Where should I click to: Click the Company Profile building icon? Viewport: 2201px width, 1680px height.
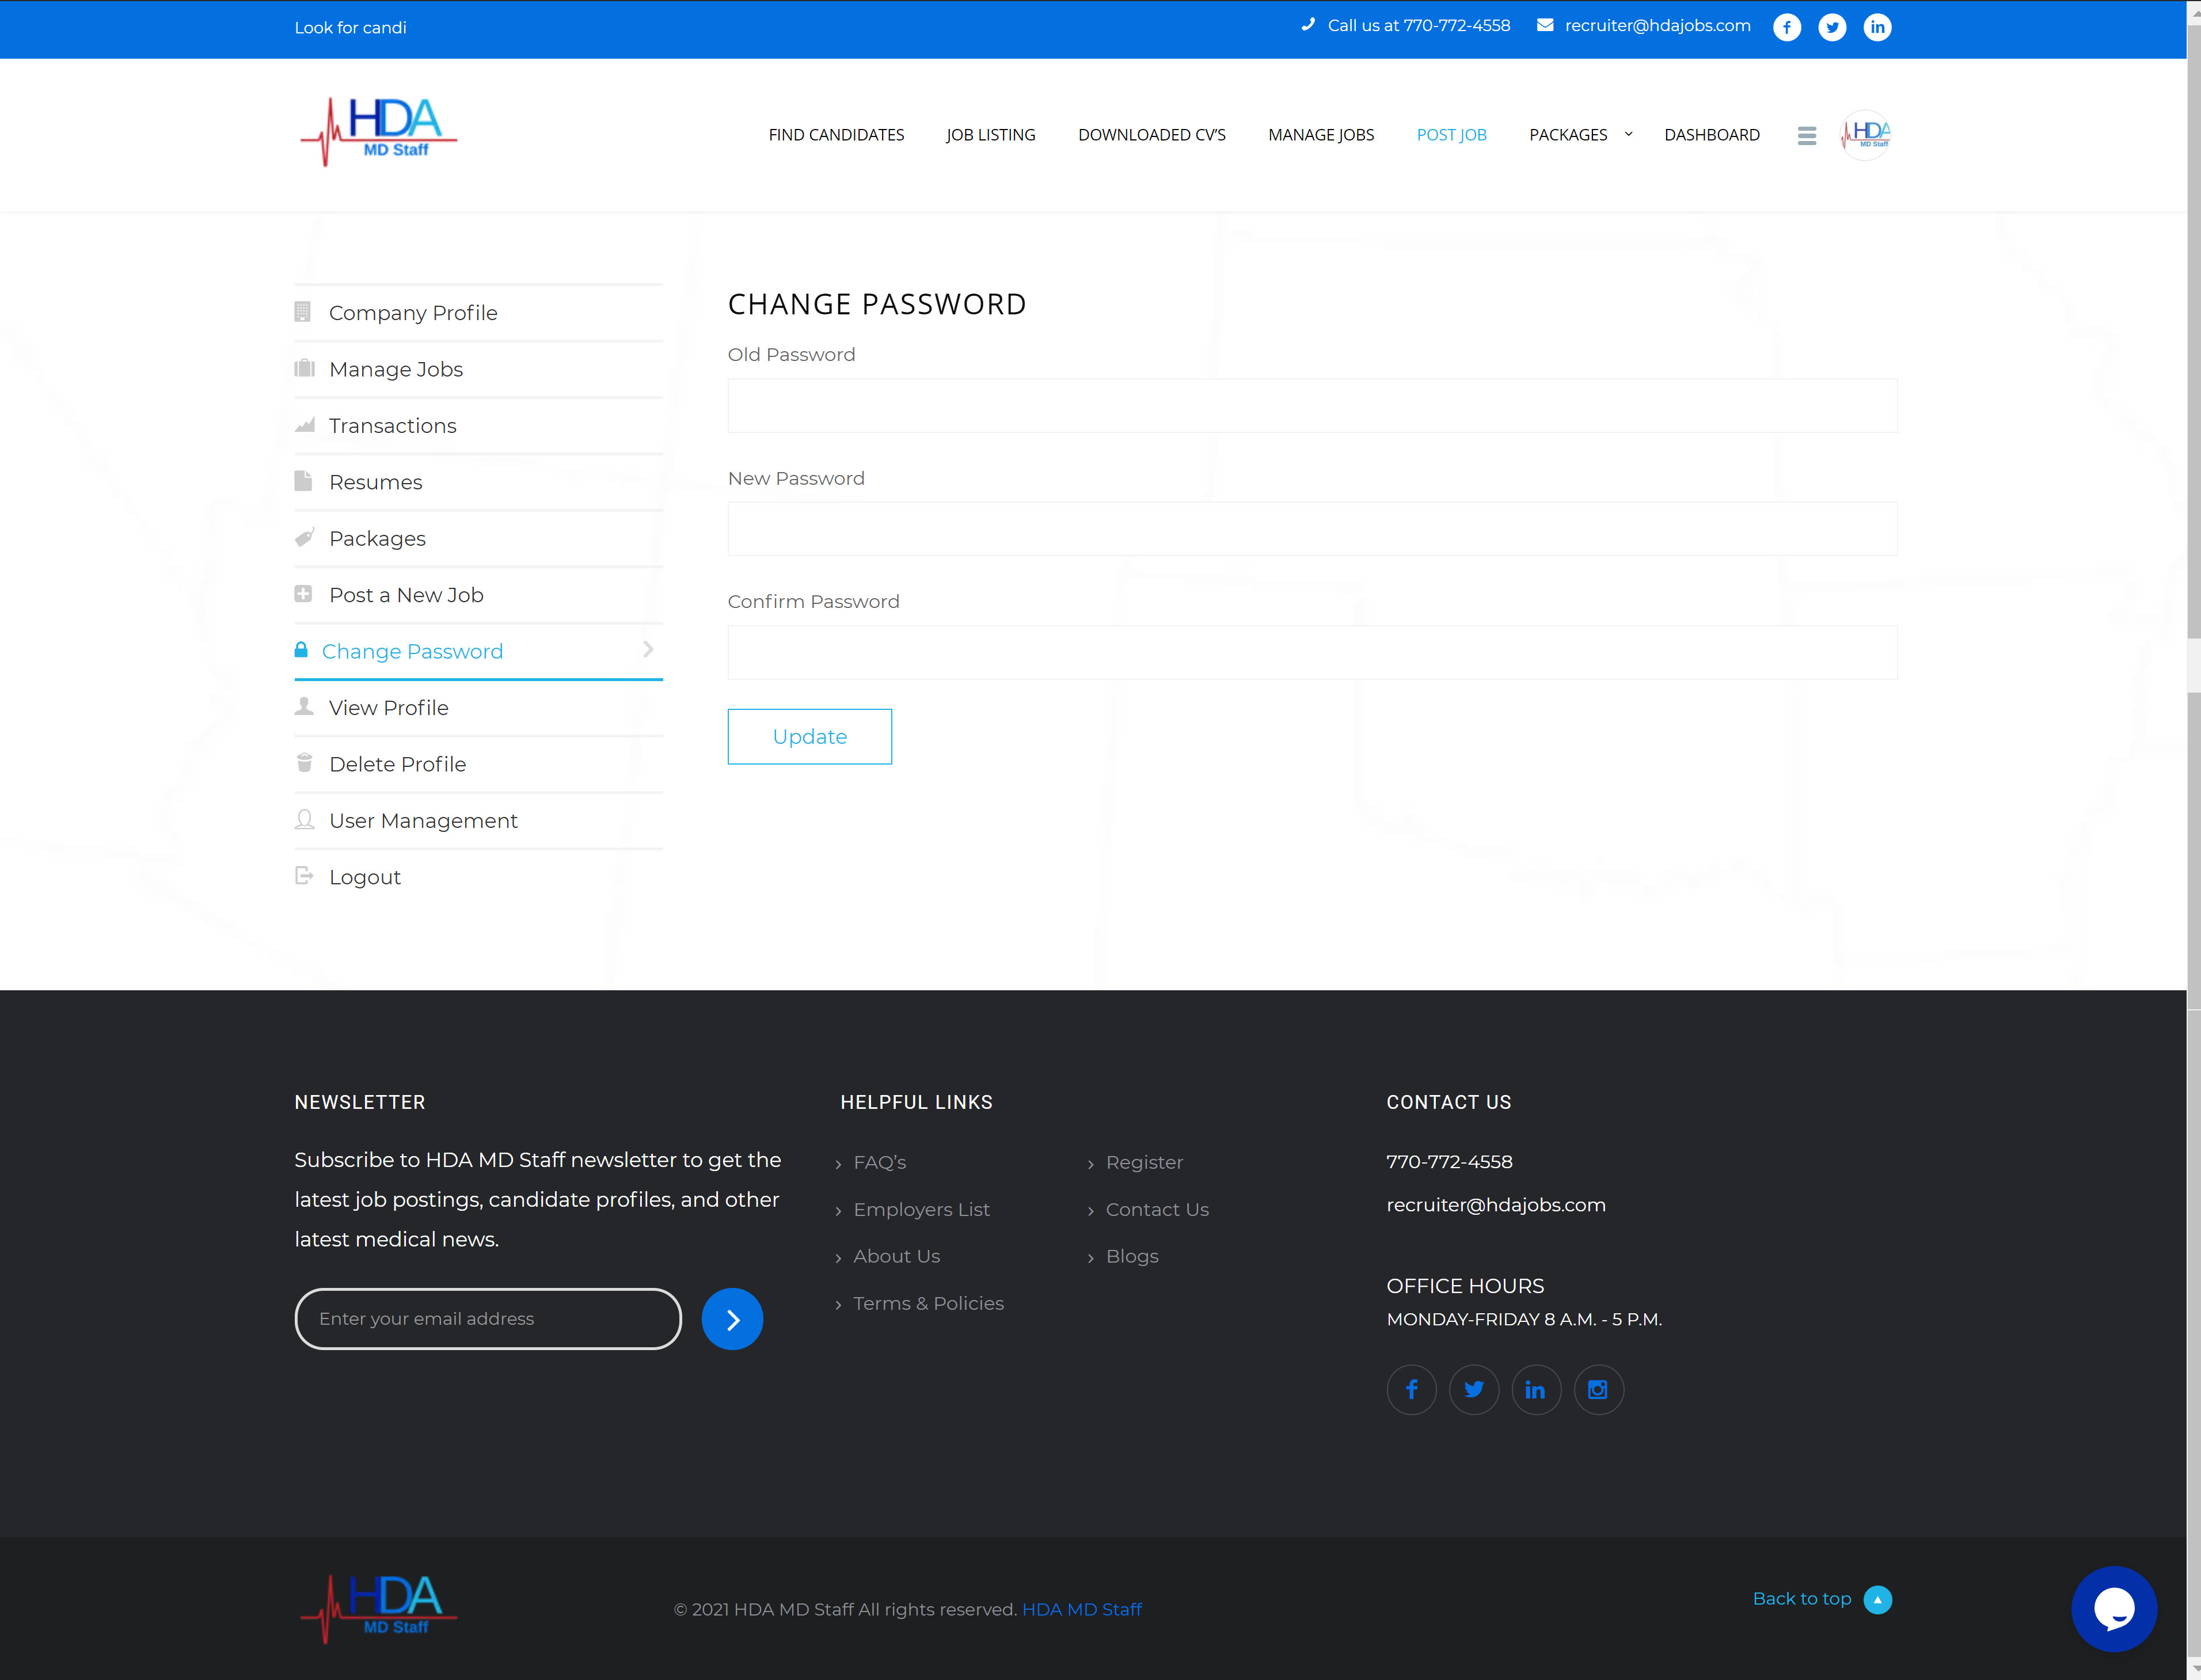(x=303, y=312)
